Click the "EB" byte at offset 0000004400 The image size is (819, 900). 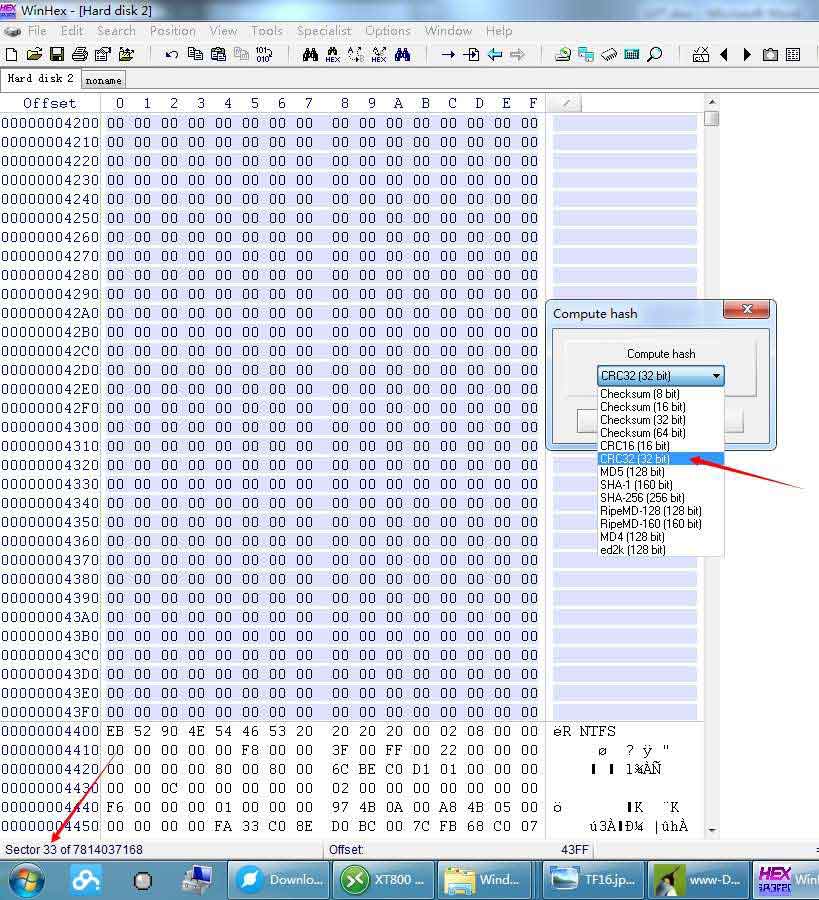(115, 731)
